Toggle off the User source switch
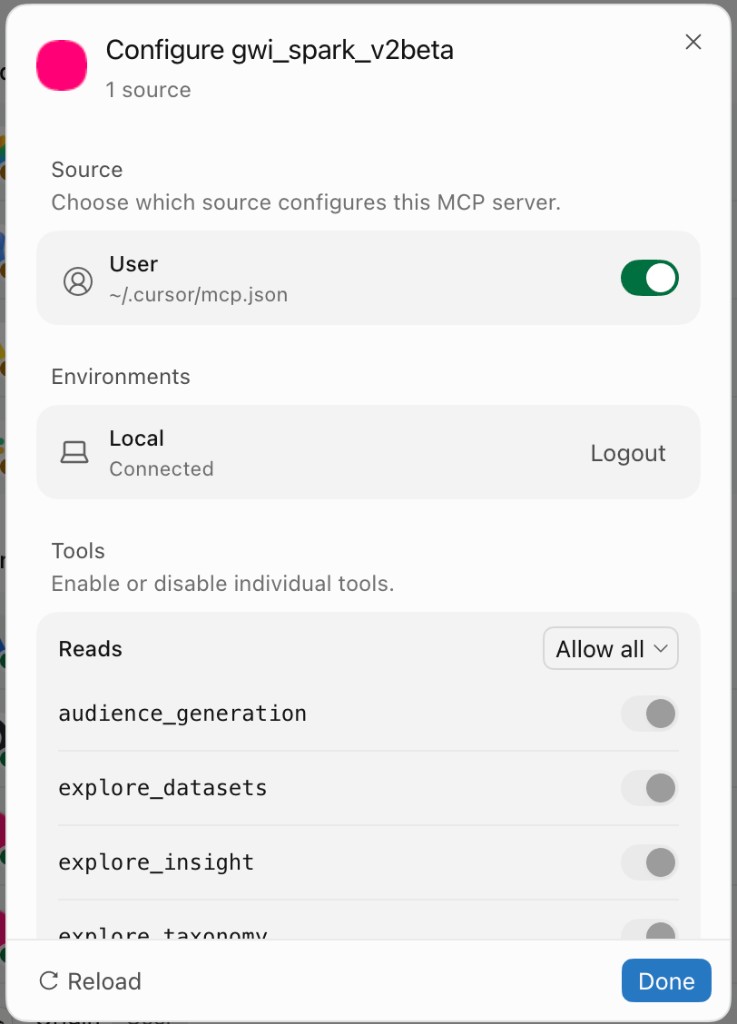The height and width of the screenshot is (1024, 737). coord(650,278)
